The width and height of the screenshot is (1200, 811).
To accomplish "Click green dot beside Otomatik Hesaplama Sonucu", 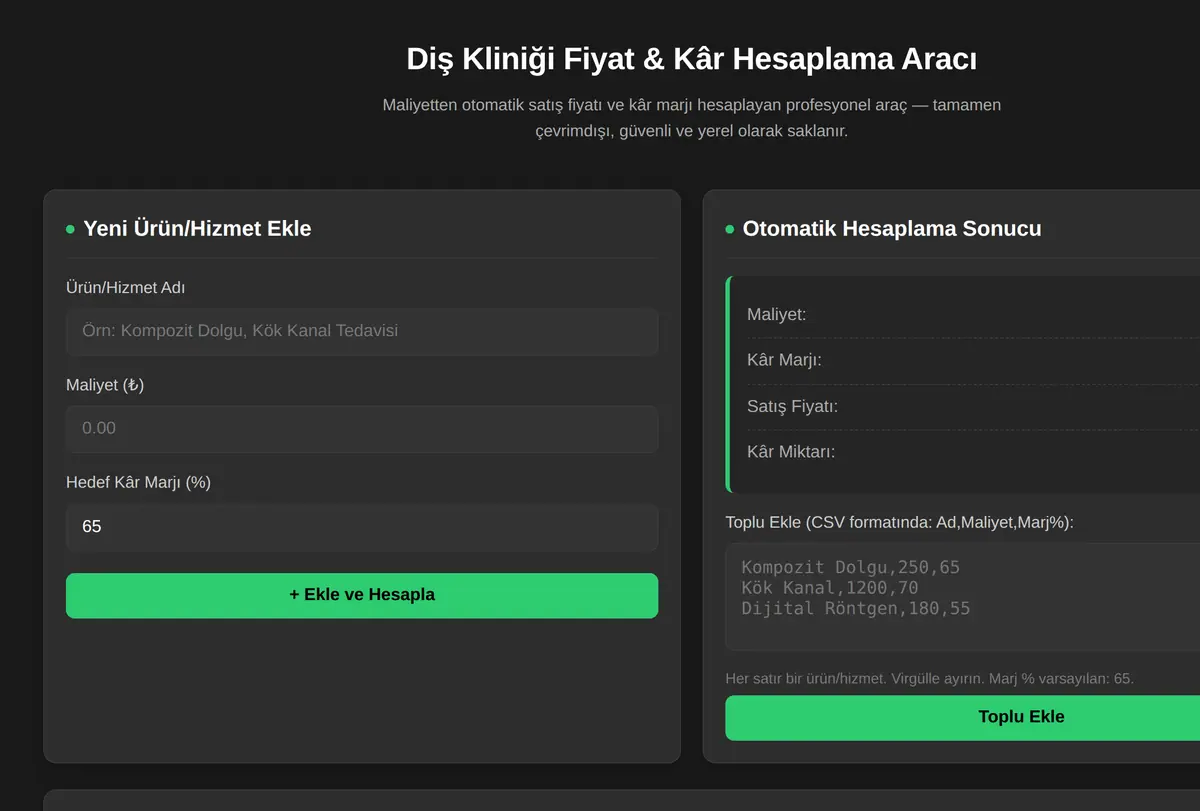I will pos(730,230).
